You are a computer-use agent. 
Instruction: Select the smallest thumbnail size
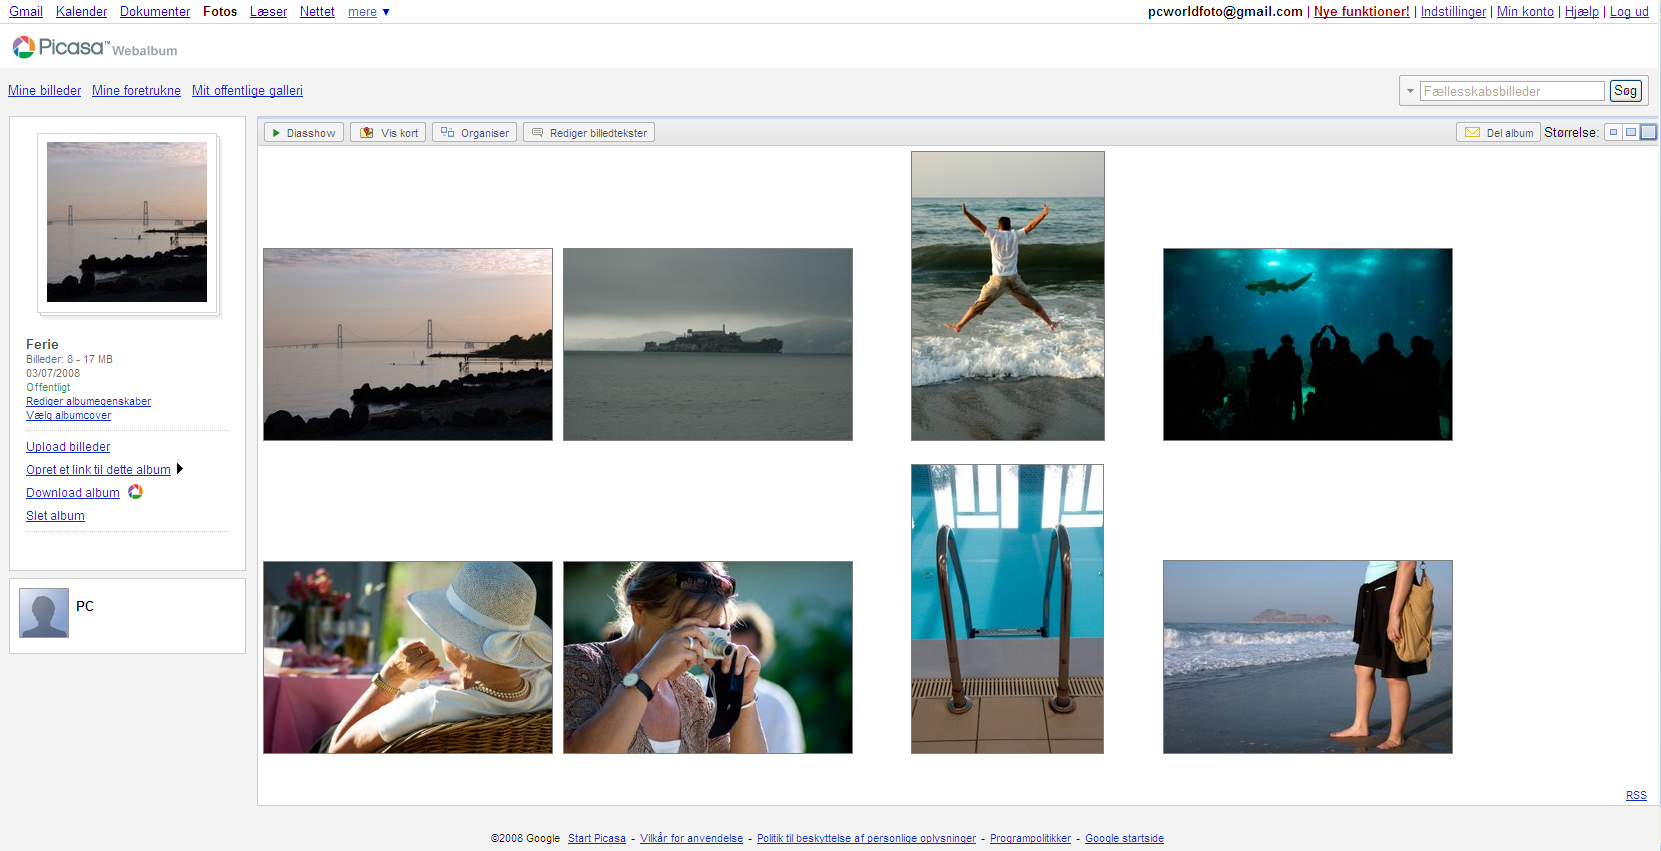pyautogui.click(x=1613, y=132)
